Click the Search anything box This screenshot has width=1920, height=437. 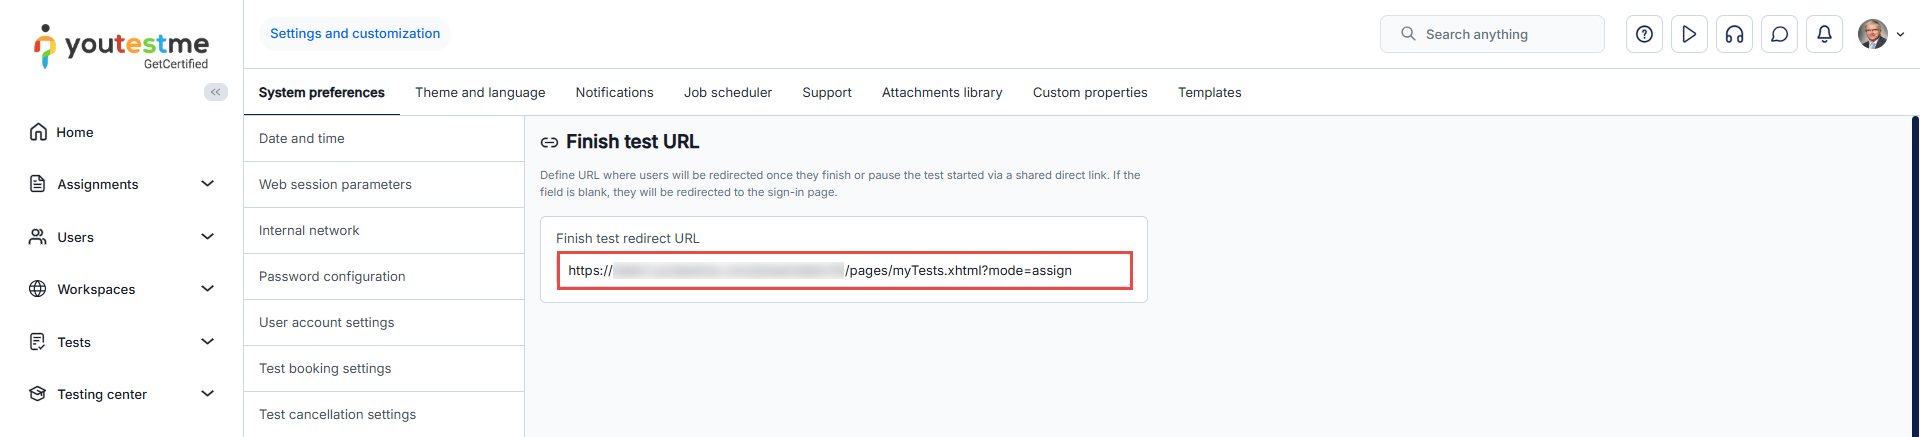1492,34
